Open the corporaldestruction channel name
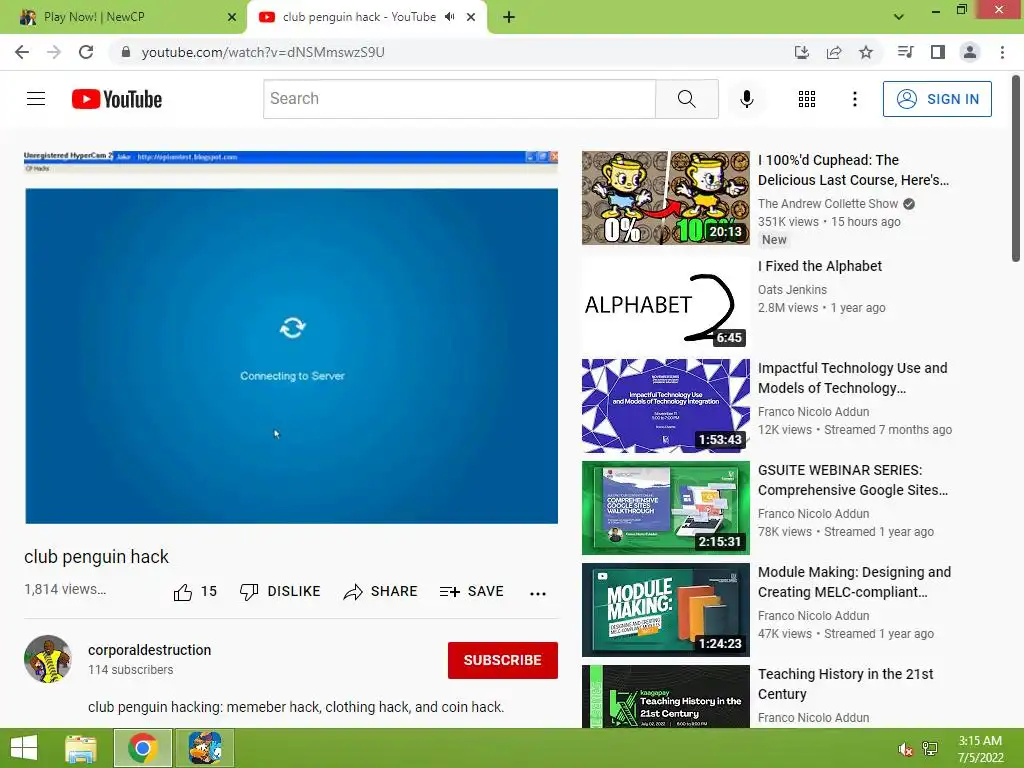Viewport: 1024px width, 768px height. tap(150, 650)
